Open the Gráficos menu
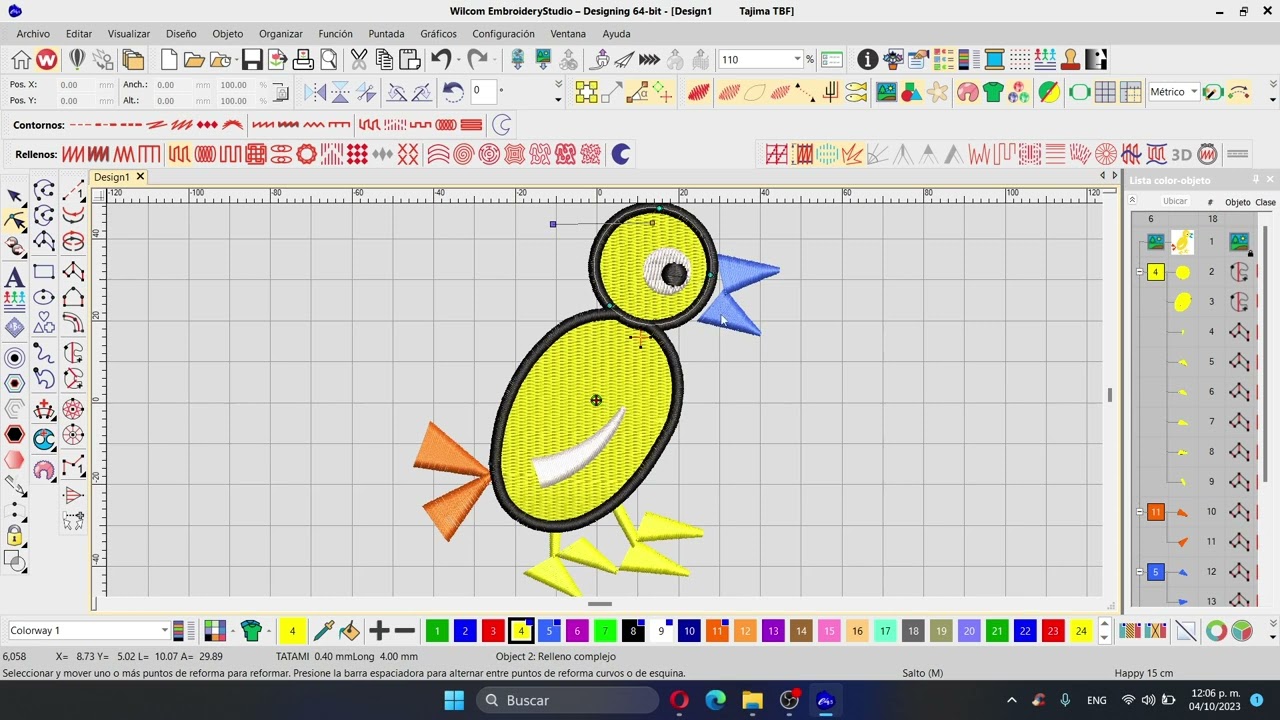This screenshot has height=720, width=1280. (x=438, y=33)
